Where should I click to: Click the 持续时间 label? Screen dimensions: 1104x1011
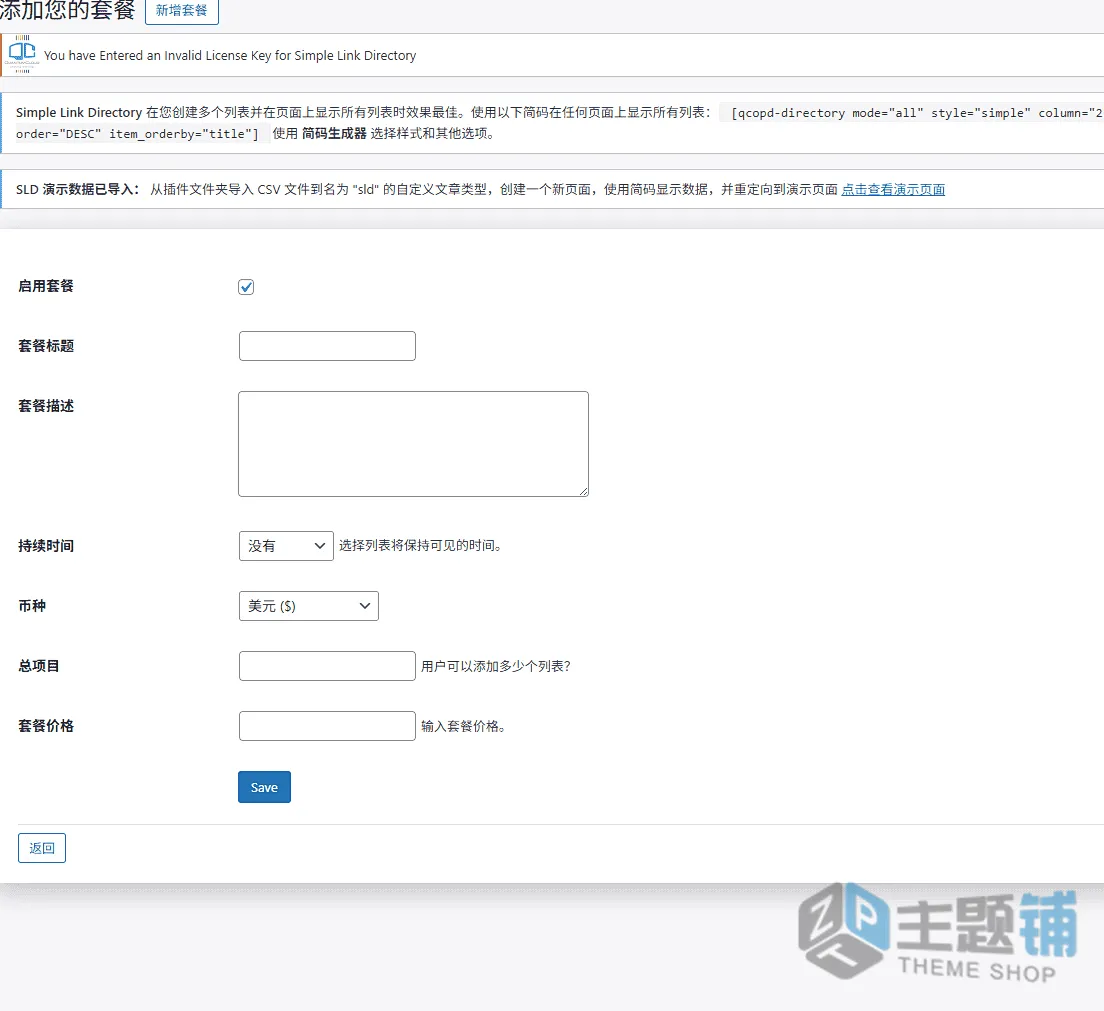click(46, 546)
